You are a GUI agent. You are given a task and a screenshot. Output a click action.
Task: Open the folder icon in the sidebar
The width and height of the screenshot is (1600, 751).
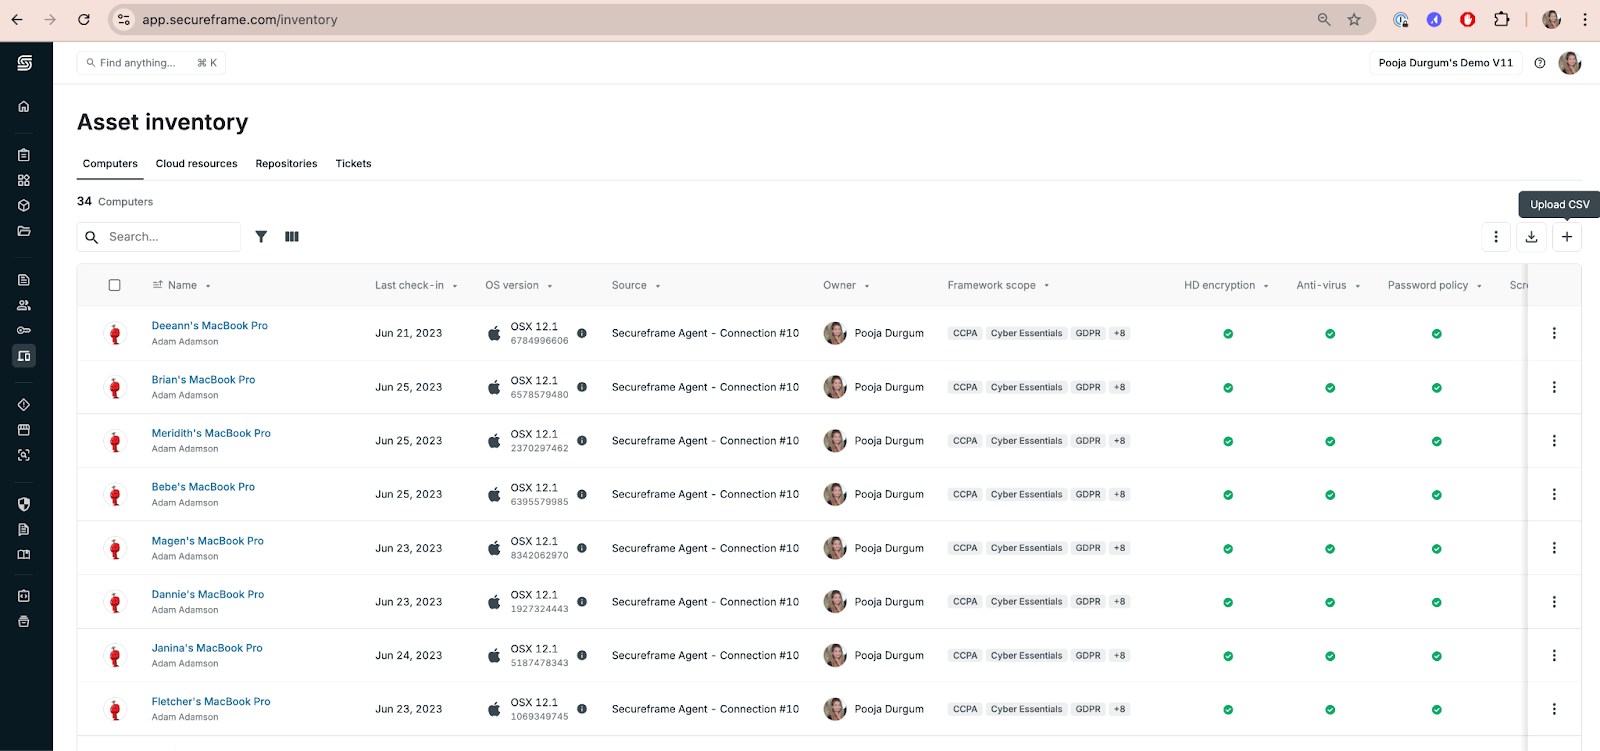[x=24, y=231]
